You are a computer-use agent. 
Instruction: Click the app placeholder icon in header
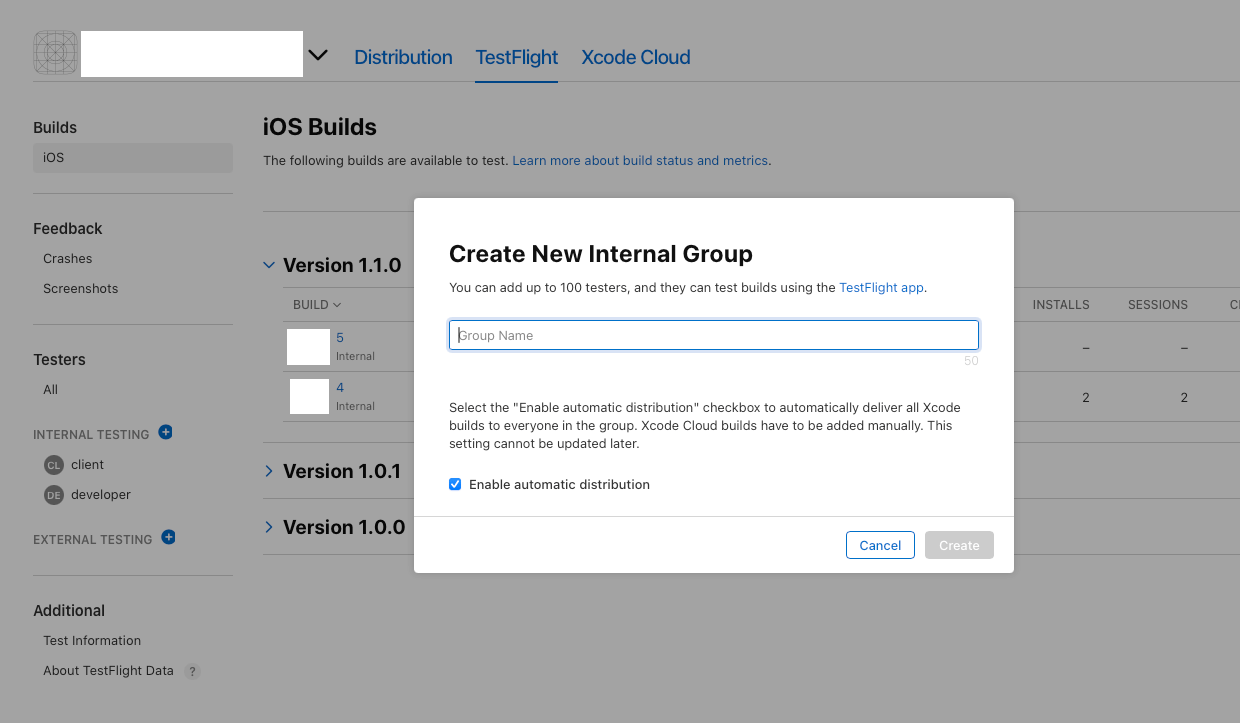(55, 53)
